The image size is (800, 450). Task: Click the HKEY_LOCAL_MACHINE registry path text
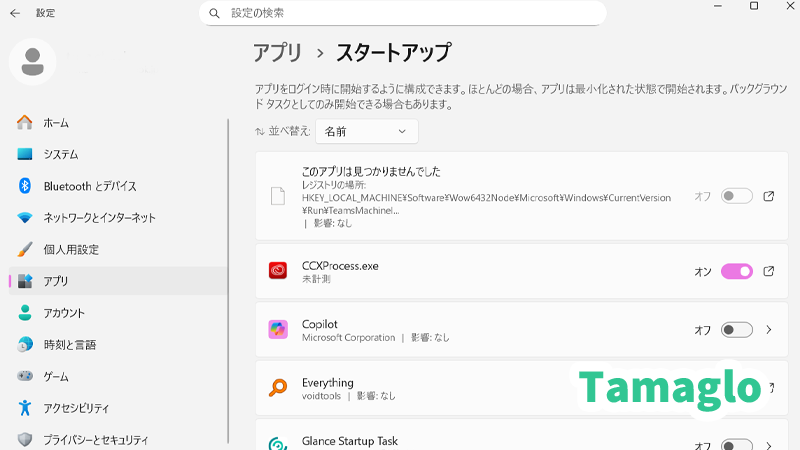click(x=486, y=204)
